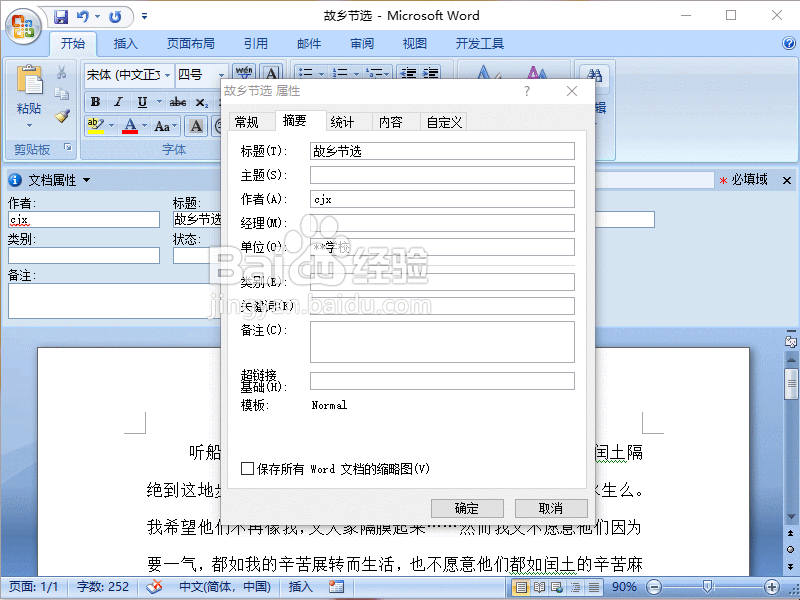Click the Cut scissors icon

62,72
